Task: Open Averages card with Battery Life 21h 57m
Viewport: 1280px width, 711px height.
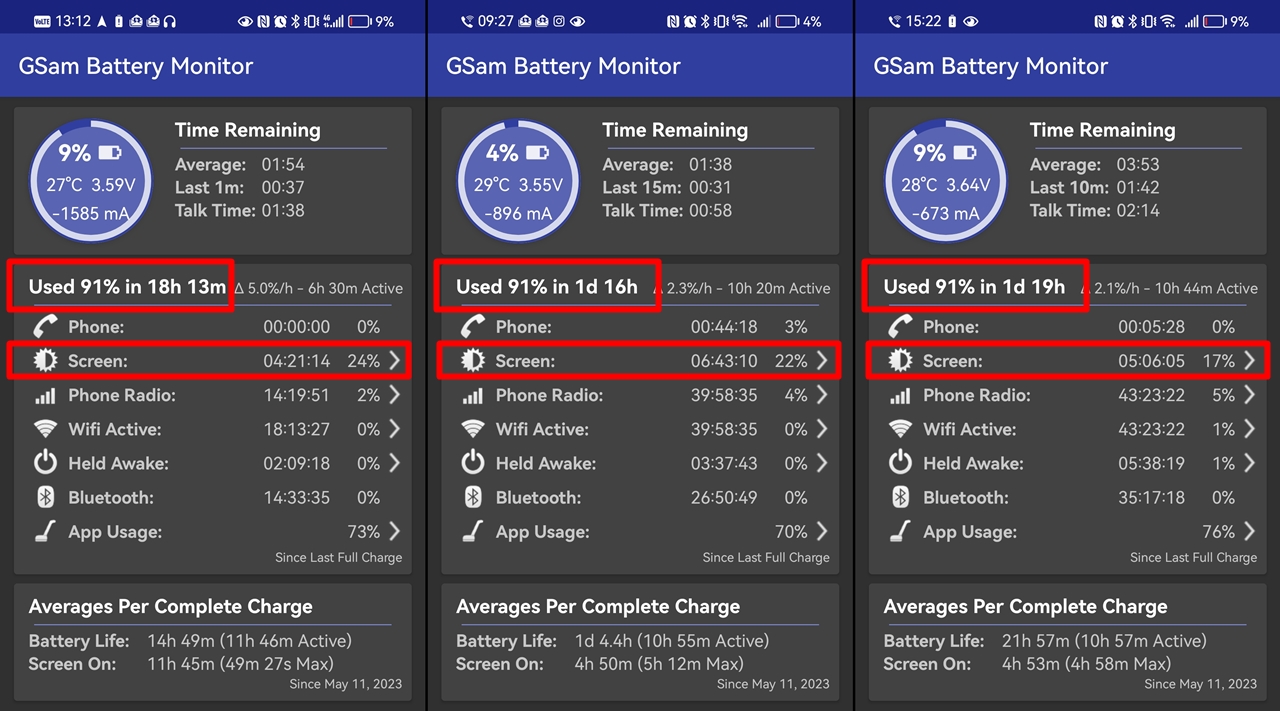Action: [x=1067, y=640]
